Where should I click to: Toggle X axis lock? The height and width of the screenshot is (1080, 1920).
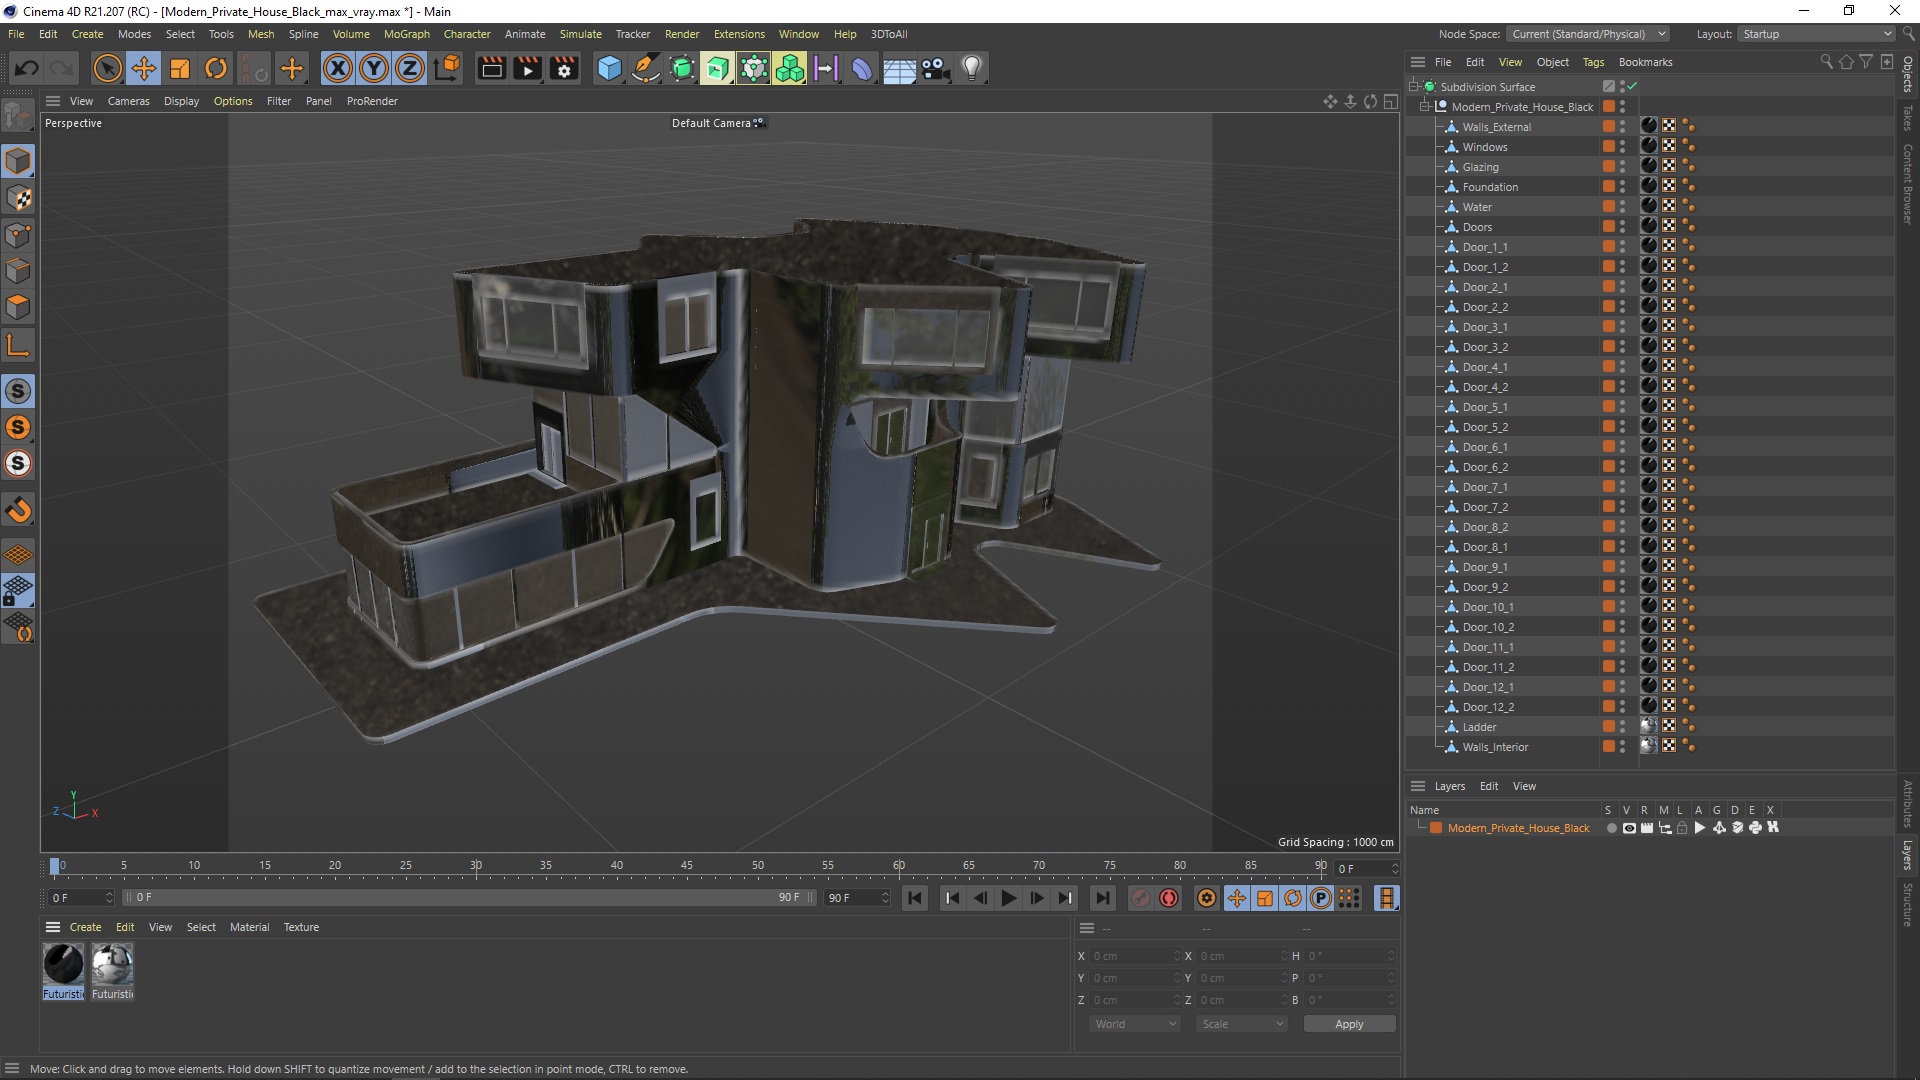tap(338, 68)
